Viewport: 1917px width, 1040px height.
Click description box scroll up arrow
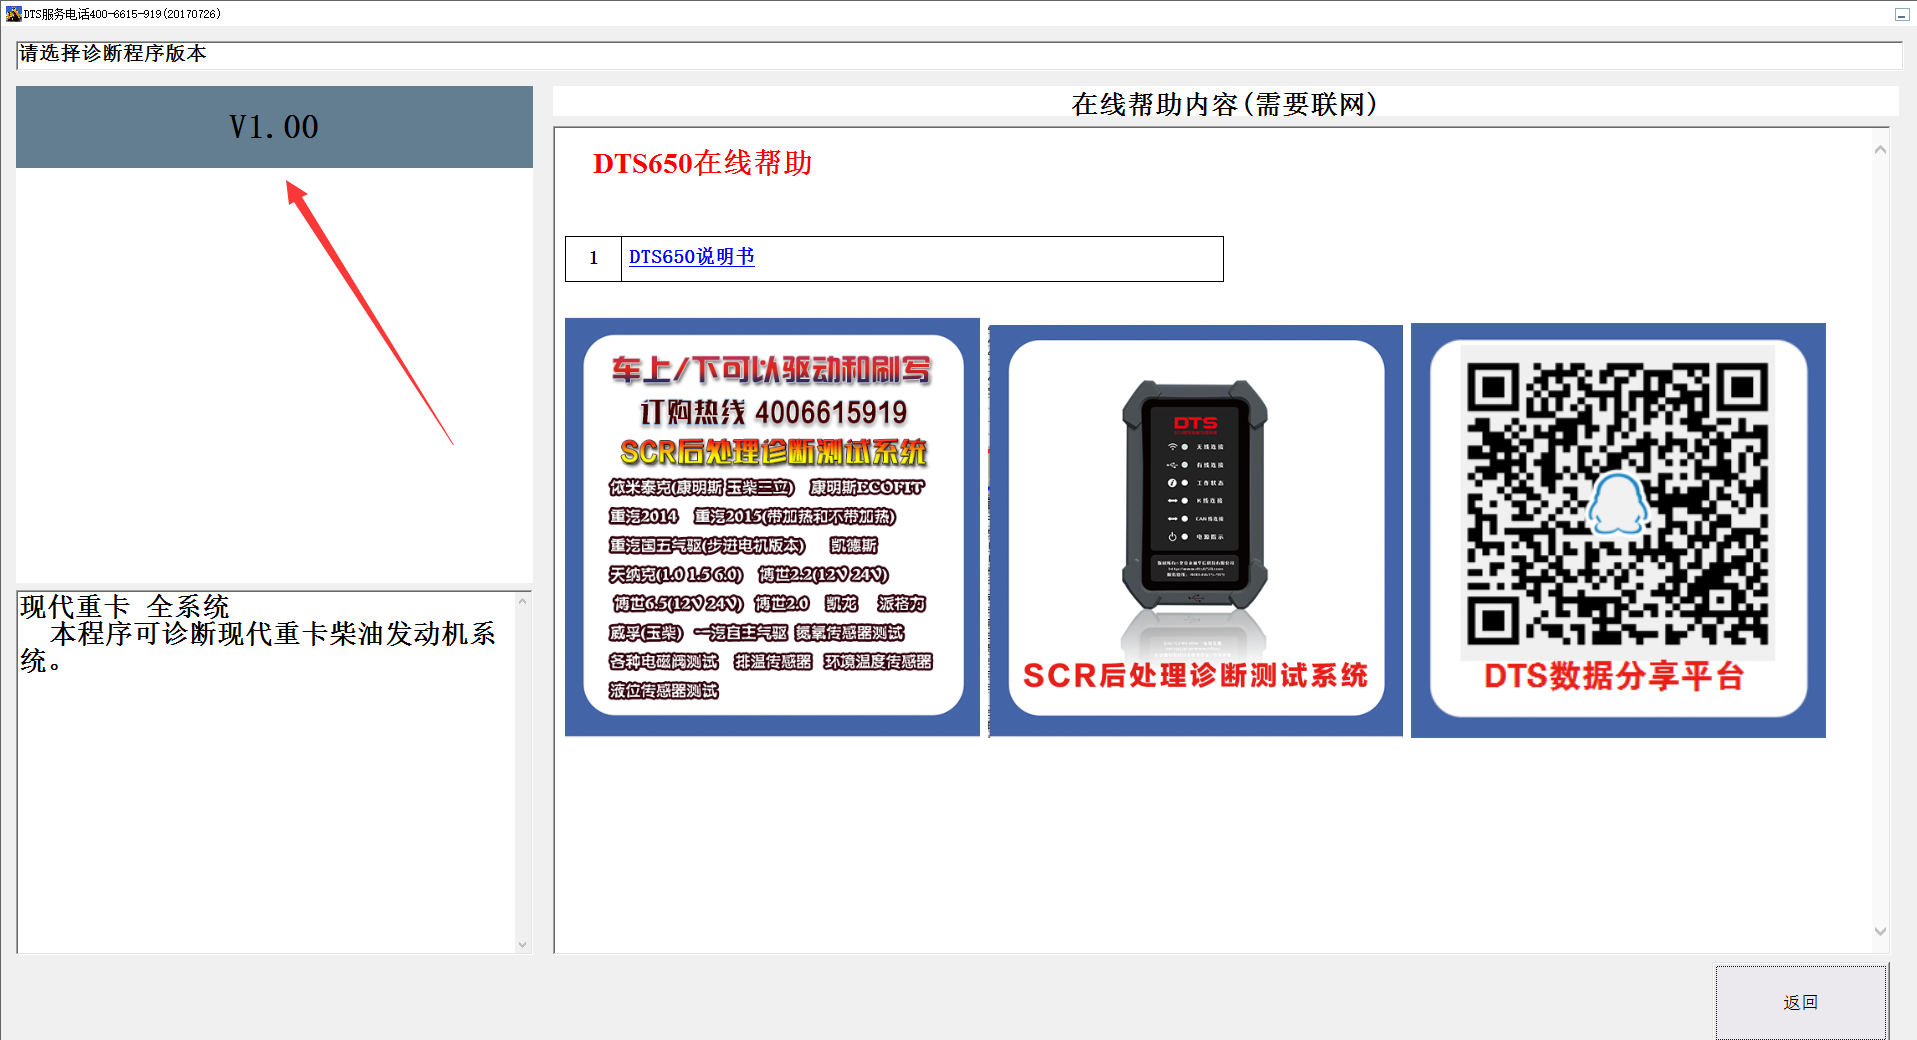522,601
